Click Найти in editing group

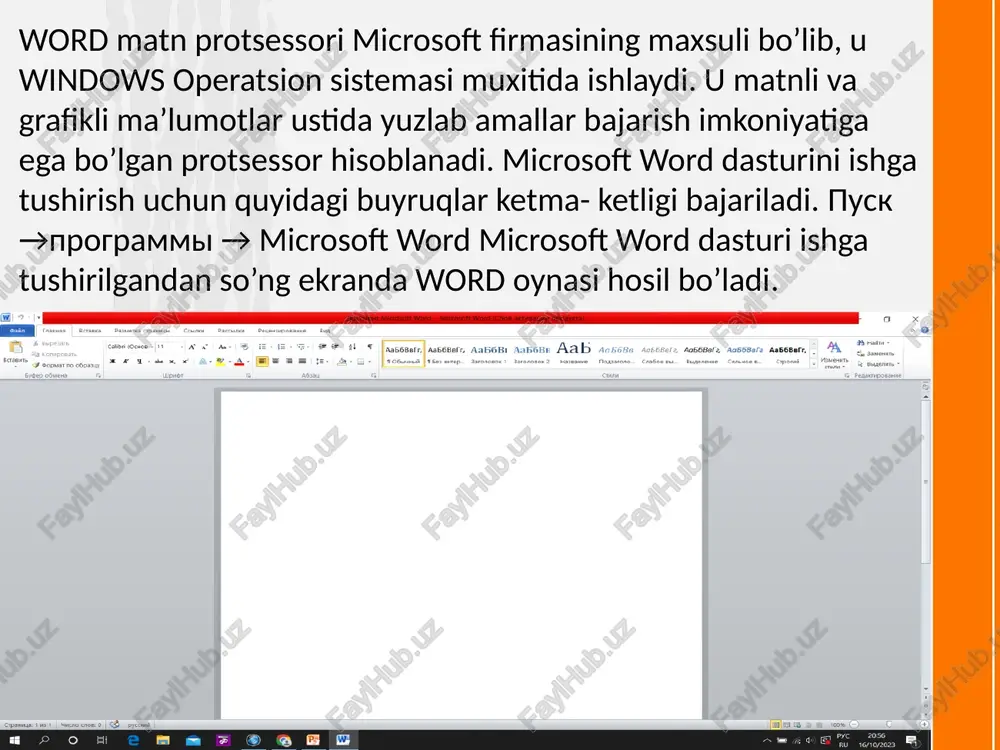point(874,343)
